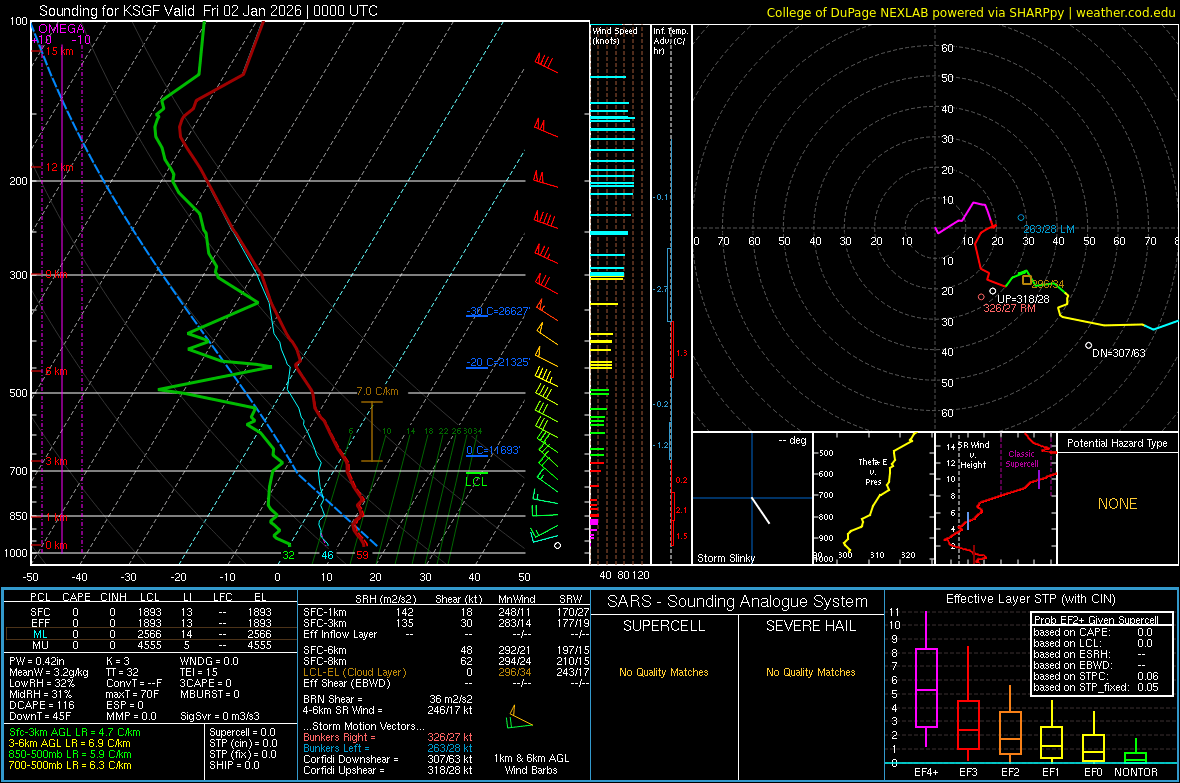Click '700-500mb LR = 6.3 C/km'
The image size is (1180, 783).
(x=70, y=765)
